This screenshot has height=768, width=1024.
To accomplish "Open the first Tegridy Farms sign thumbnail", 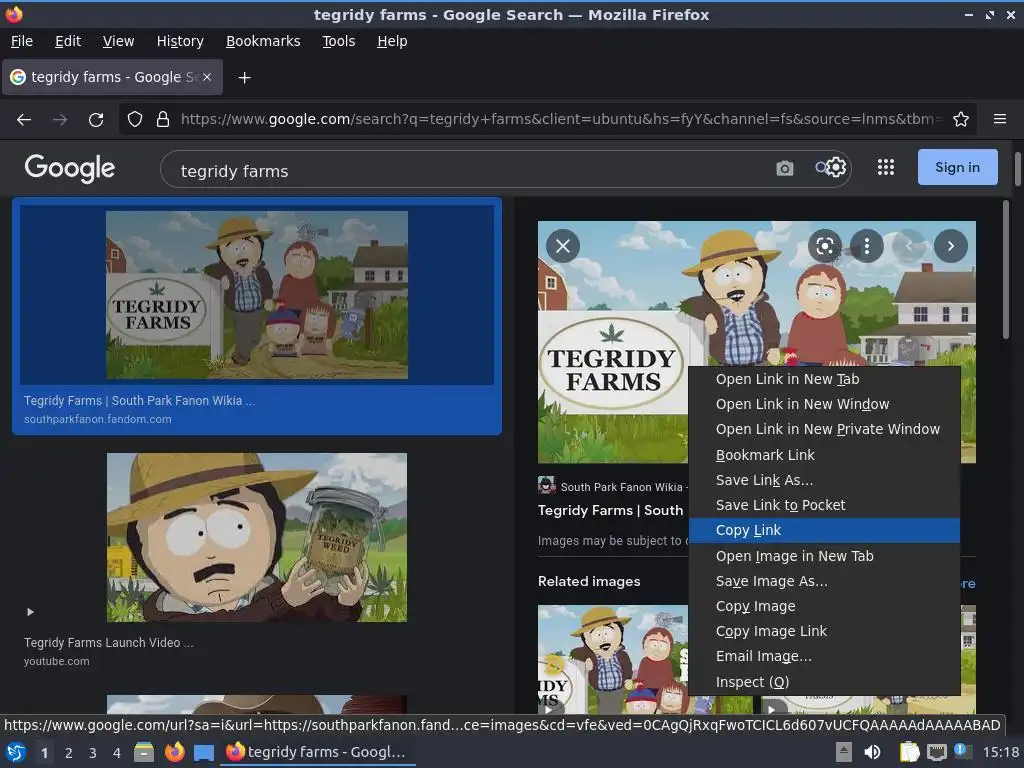I will [257, 295].
